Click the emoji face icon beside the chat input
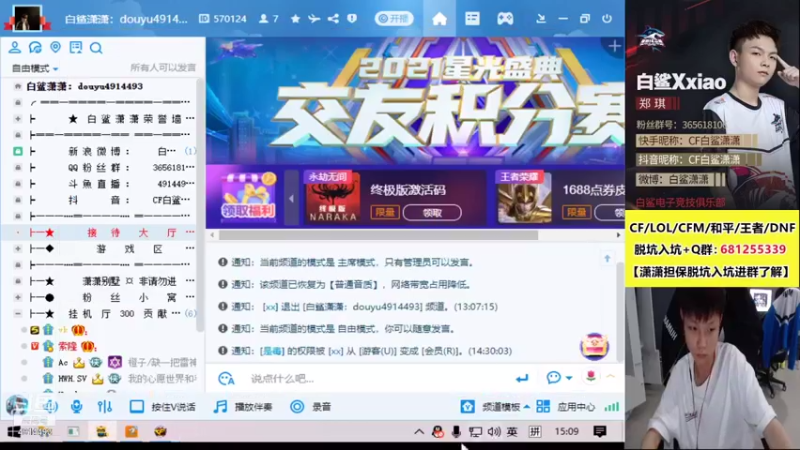This screenshot has height=450, width=800. [226, 379]
